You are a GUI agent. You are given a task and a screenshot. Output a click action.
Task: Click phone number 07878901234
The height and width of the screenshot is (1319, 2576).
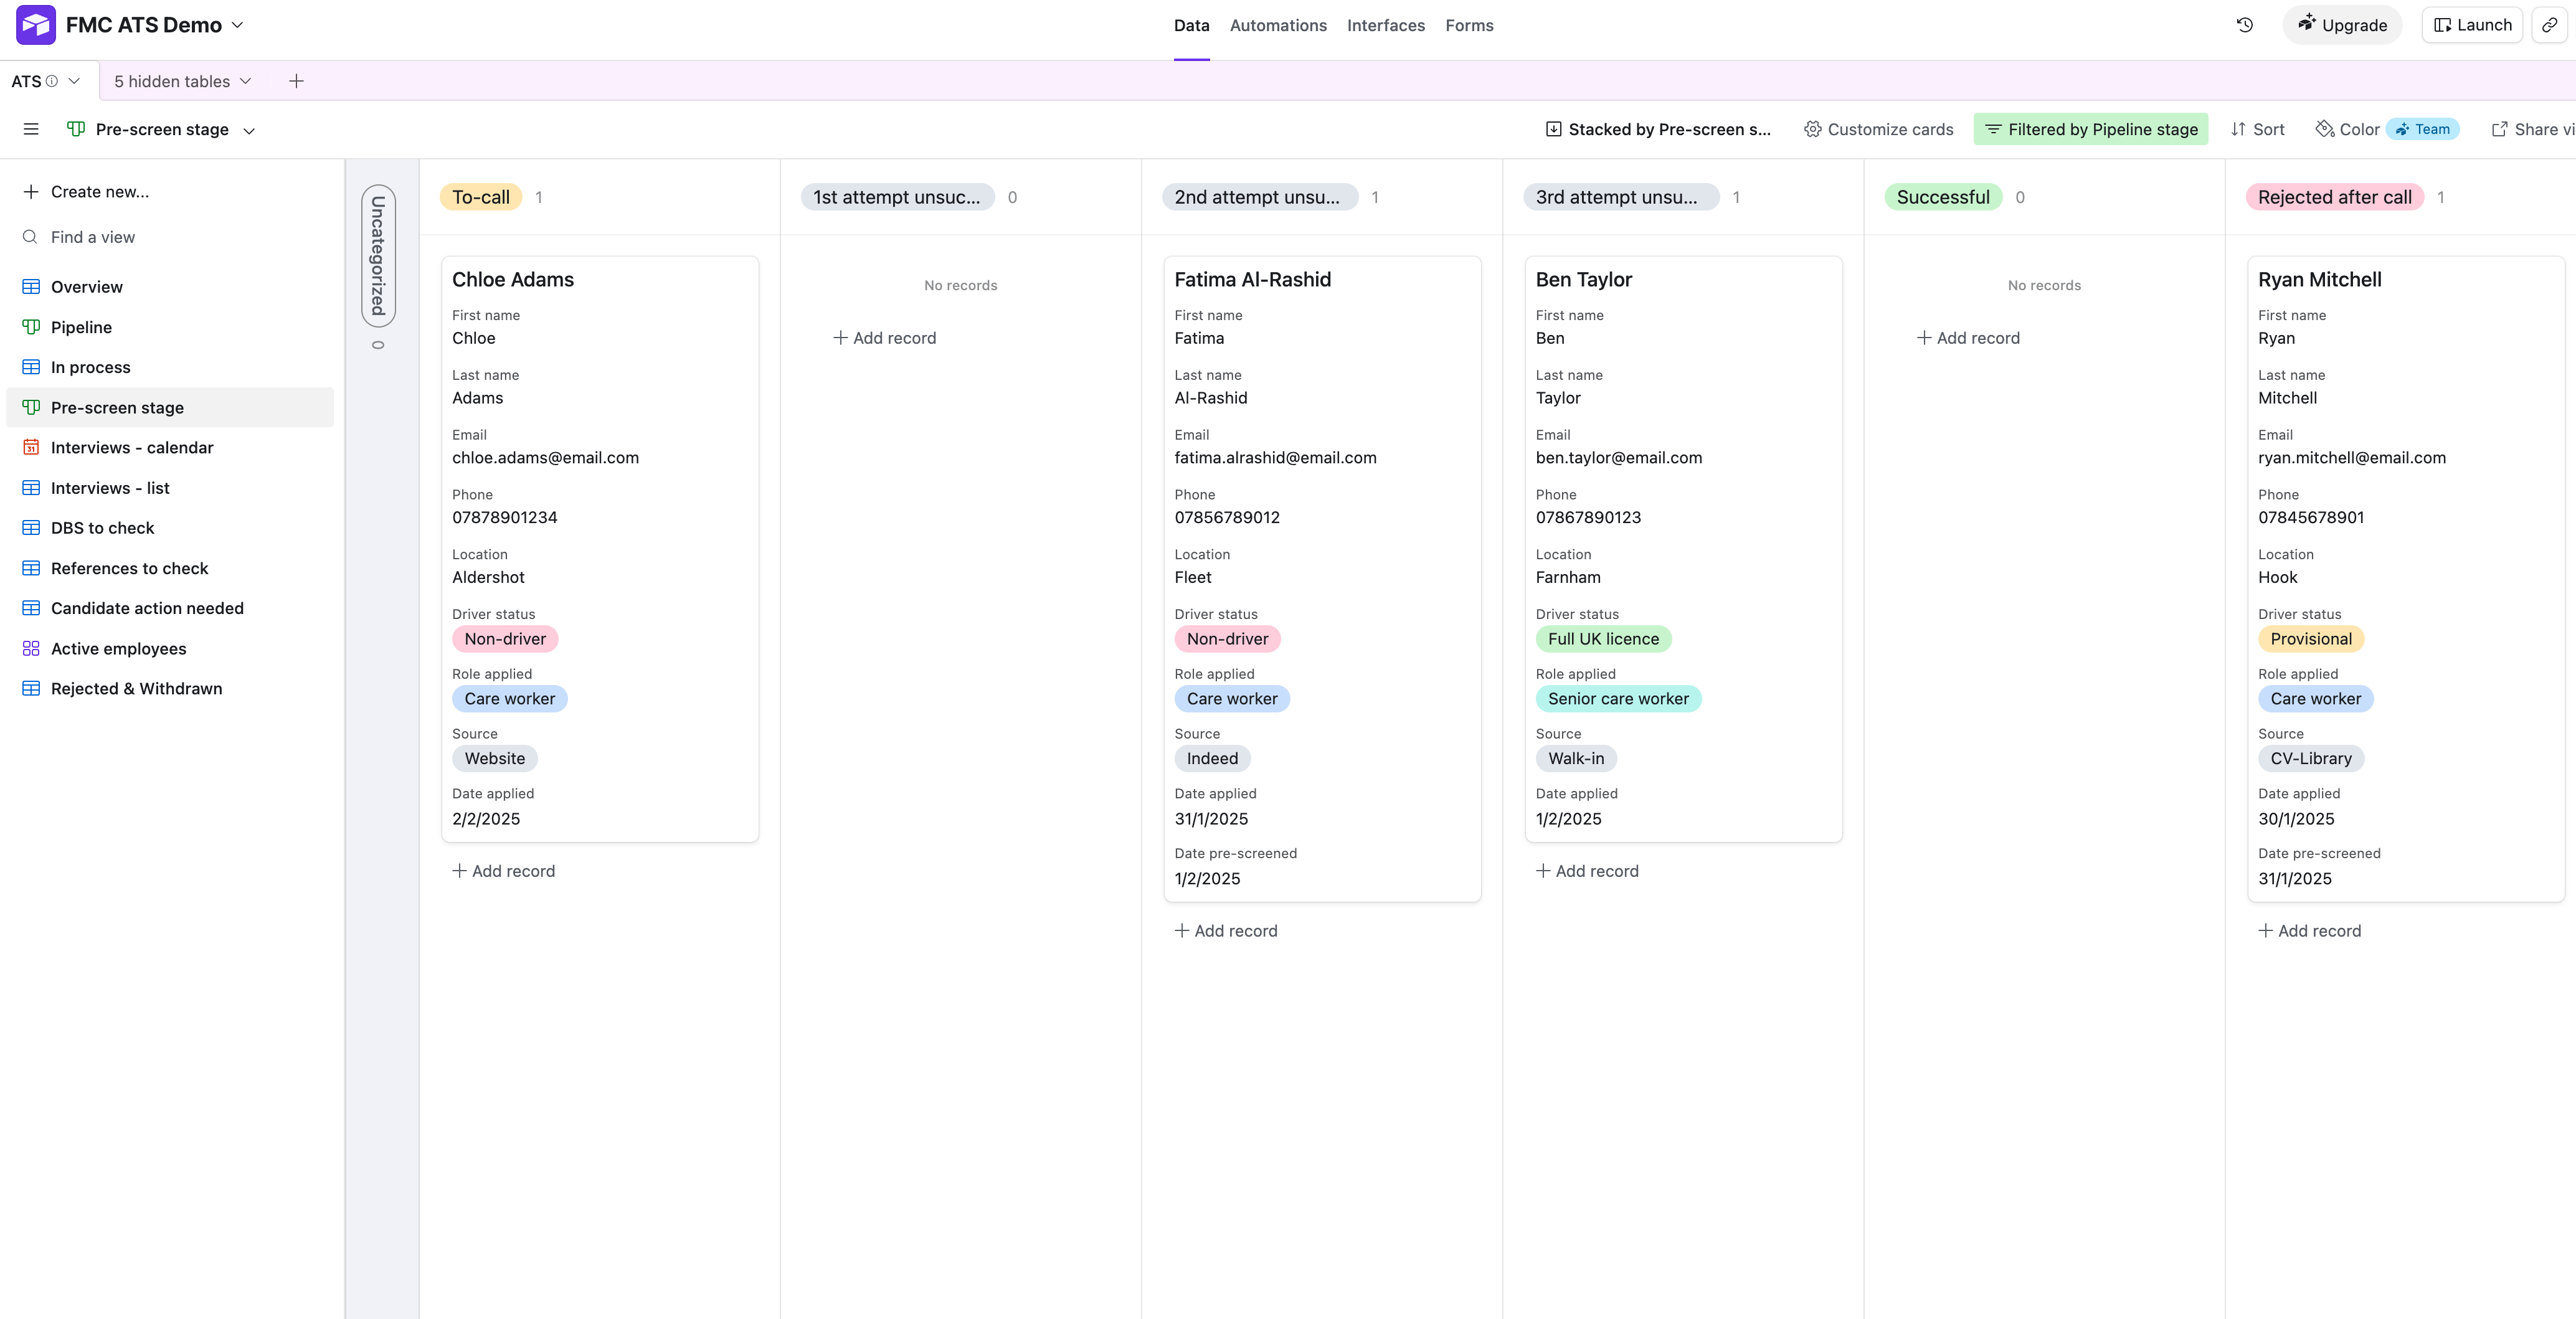point(504,518)
